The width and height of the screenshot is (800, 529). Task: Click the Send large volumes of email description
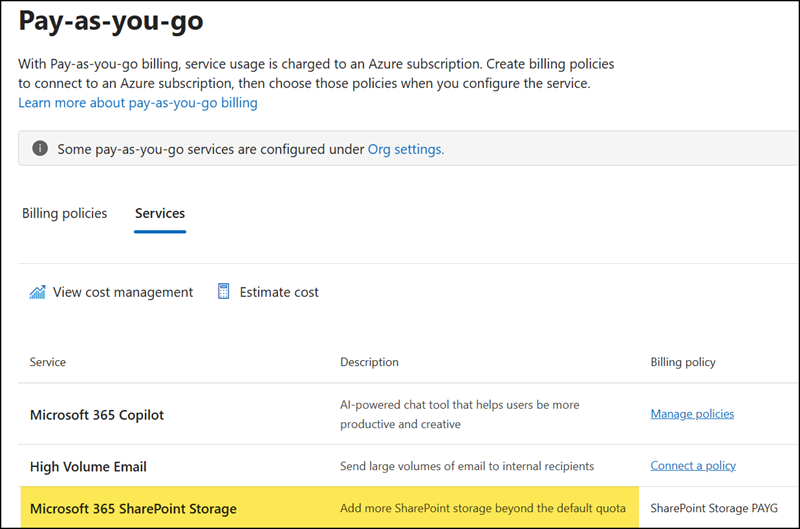(467, 466)
